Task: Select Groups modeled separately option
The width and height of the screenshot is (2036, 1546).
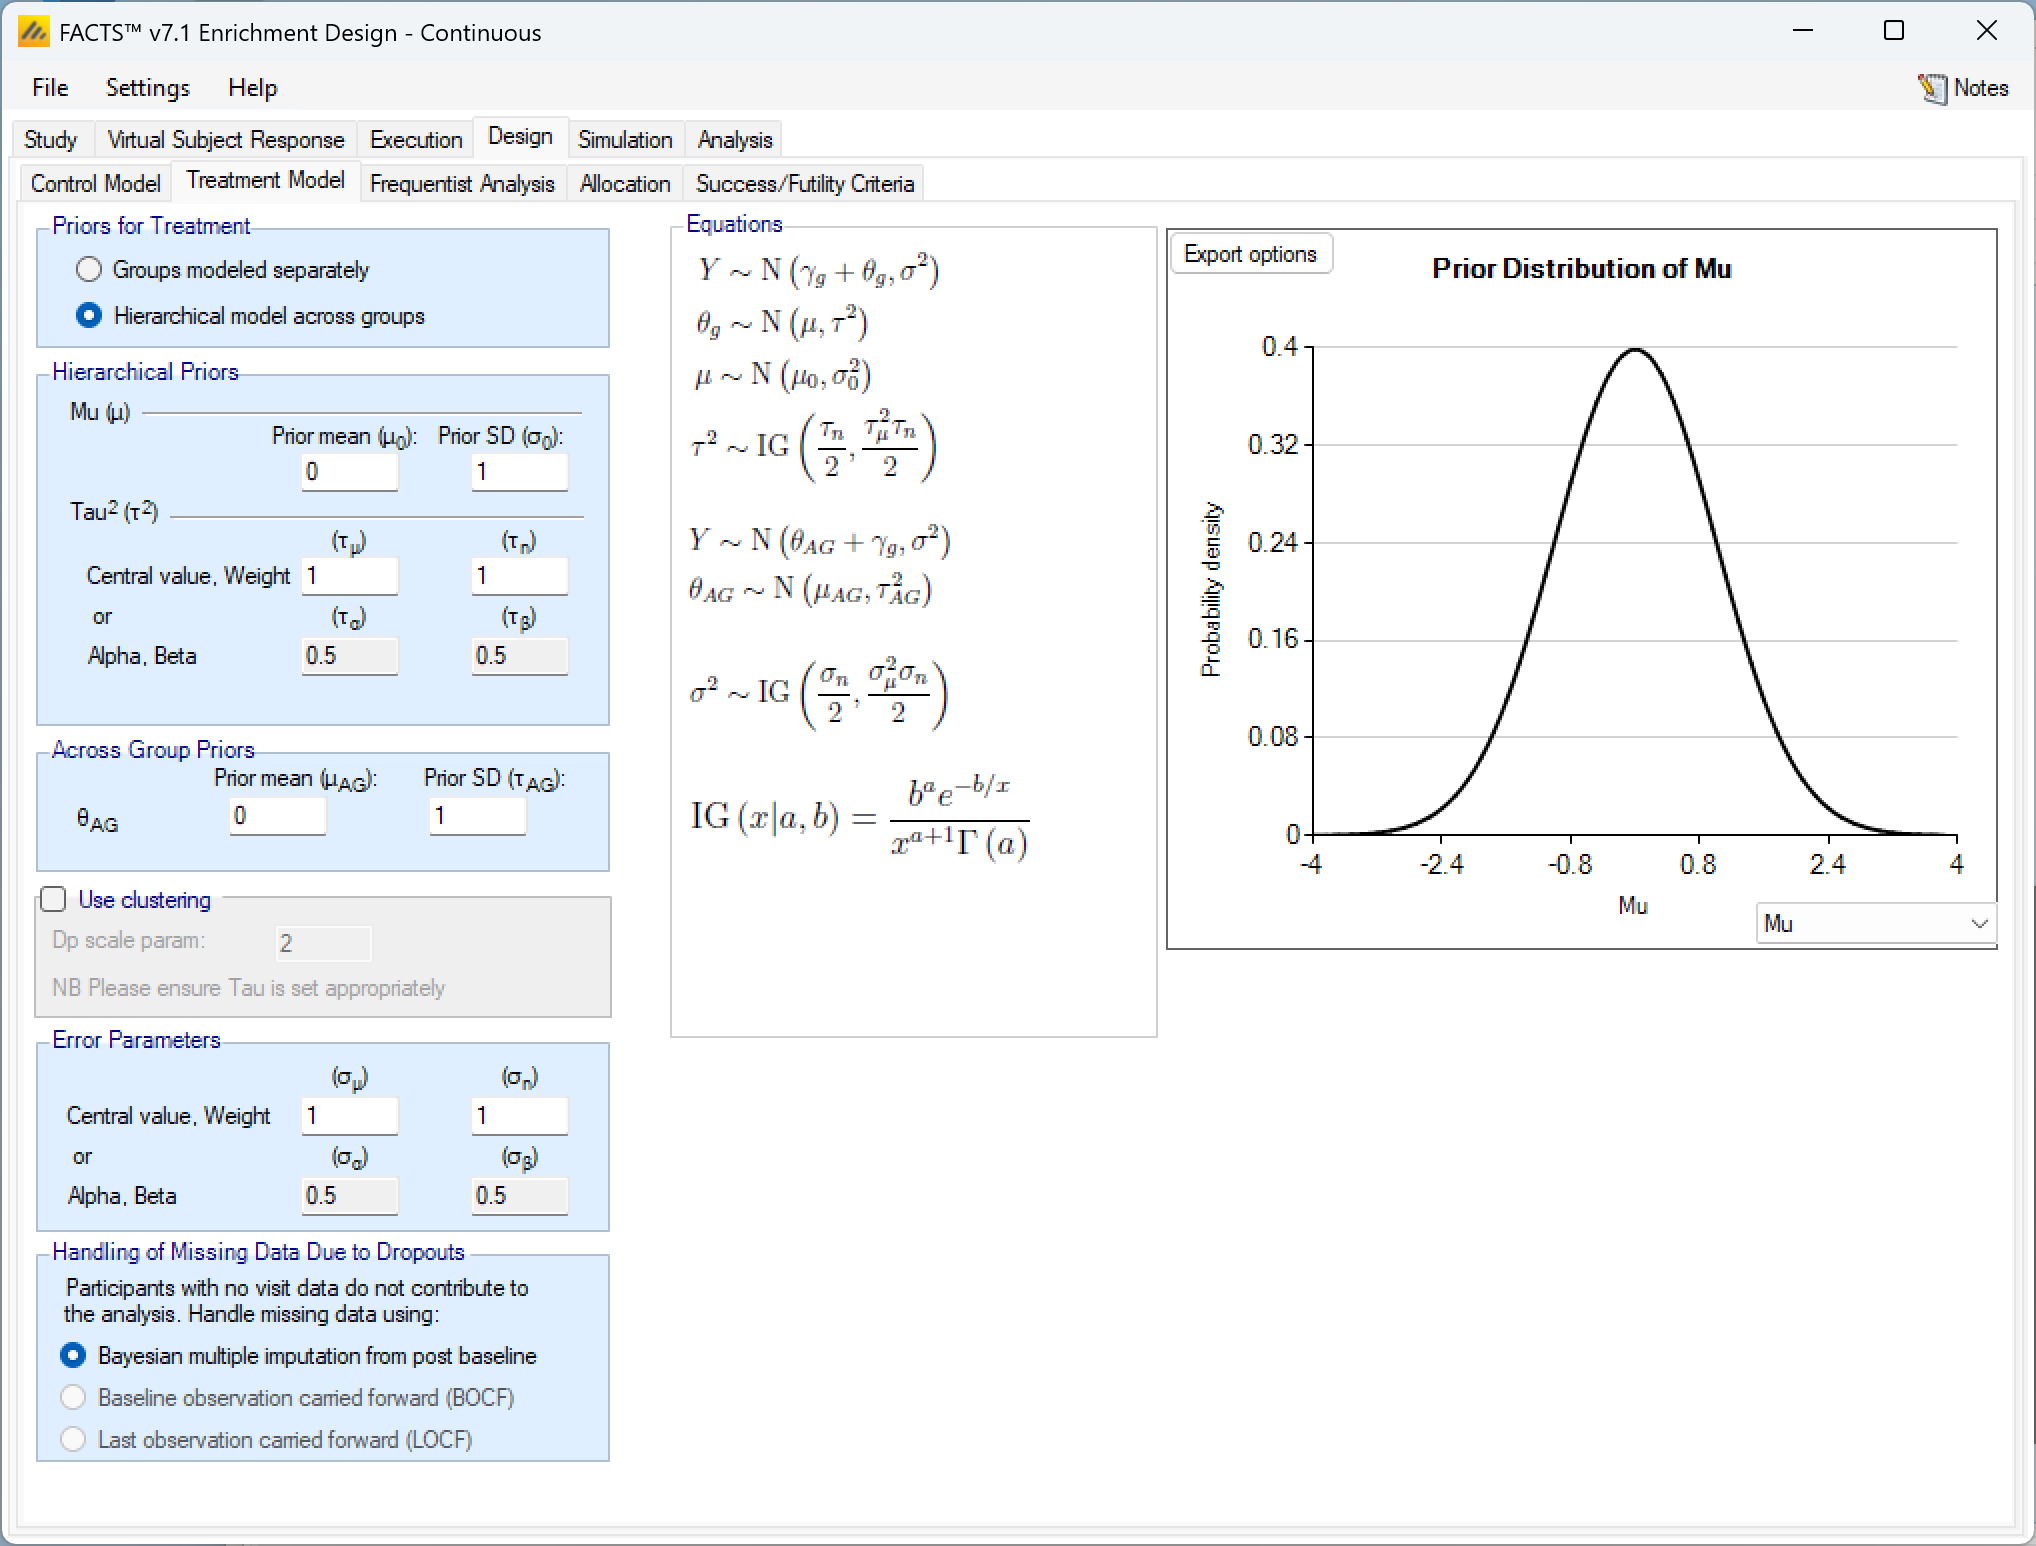Action: 89,269
